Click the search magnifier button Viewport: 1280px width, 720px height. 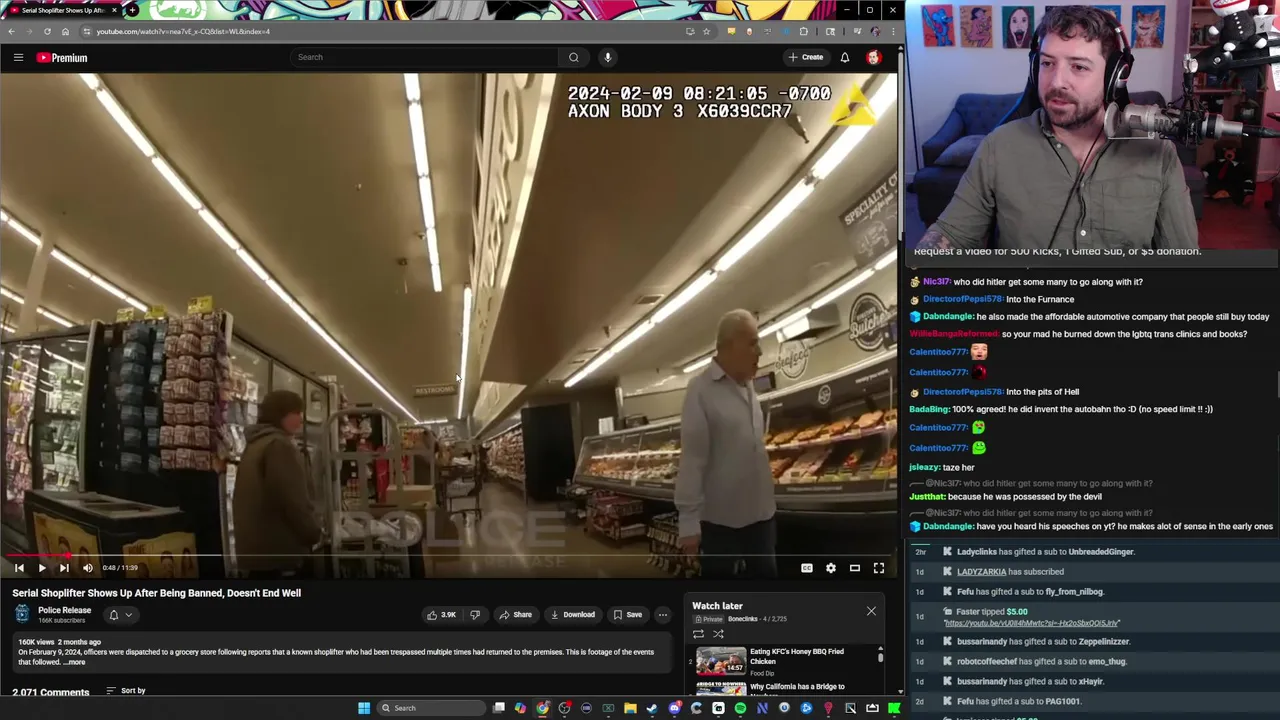pos(573,57)
